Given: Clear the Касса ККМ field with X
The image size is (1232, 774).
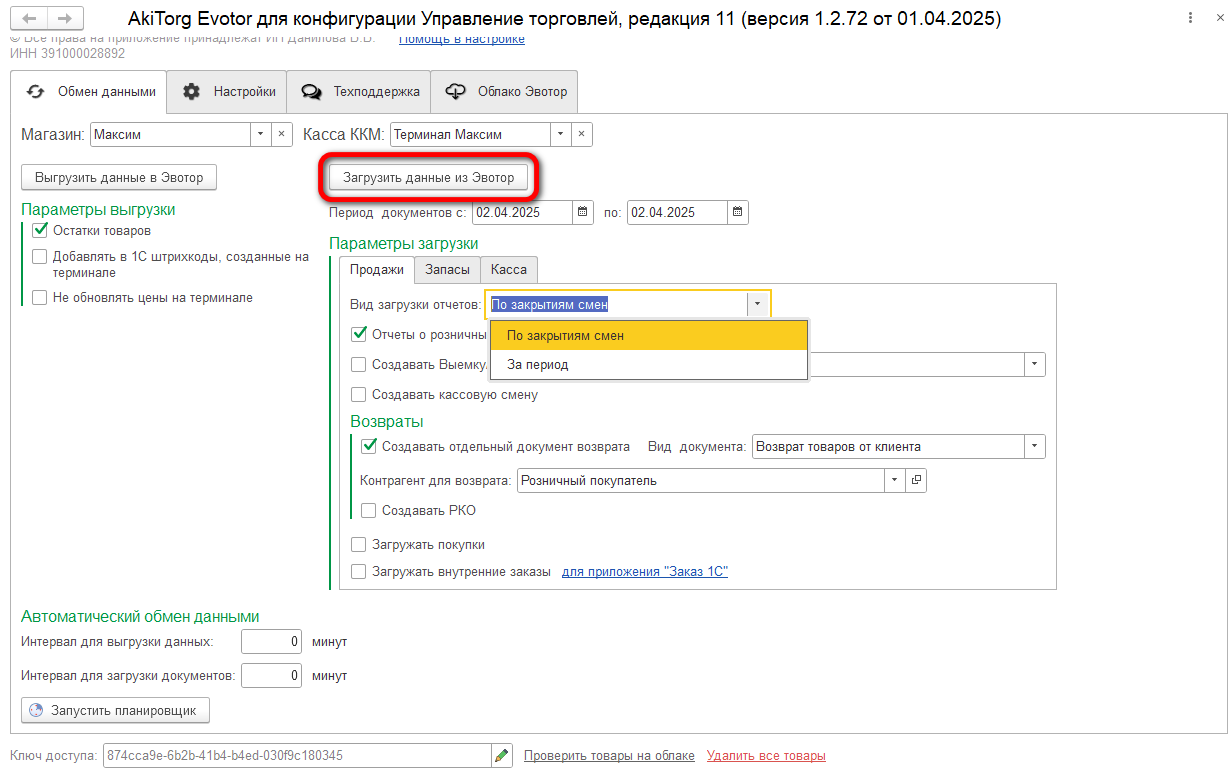Looking at the screenshot, I should [x=582, y=134].
